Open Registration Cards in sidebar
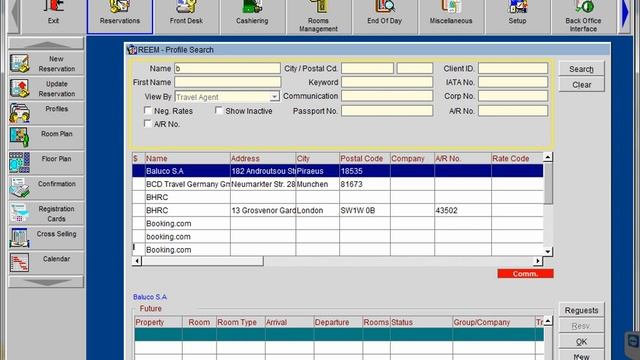640x360 pixels. coord(46,213)
